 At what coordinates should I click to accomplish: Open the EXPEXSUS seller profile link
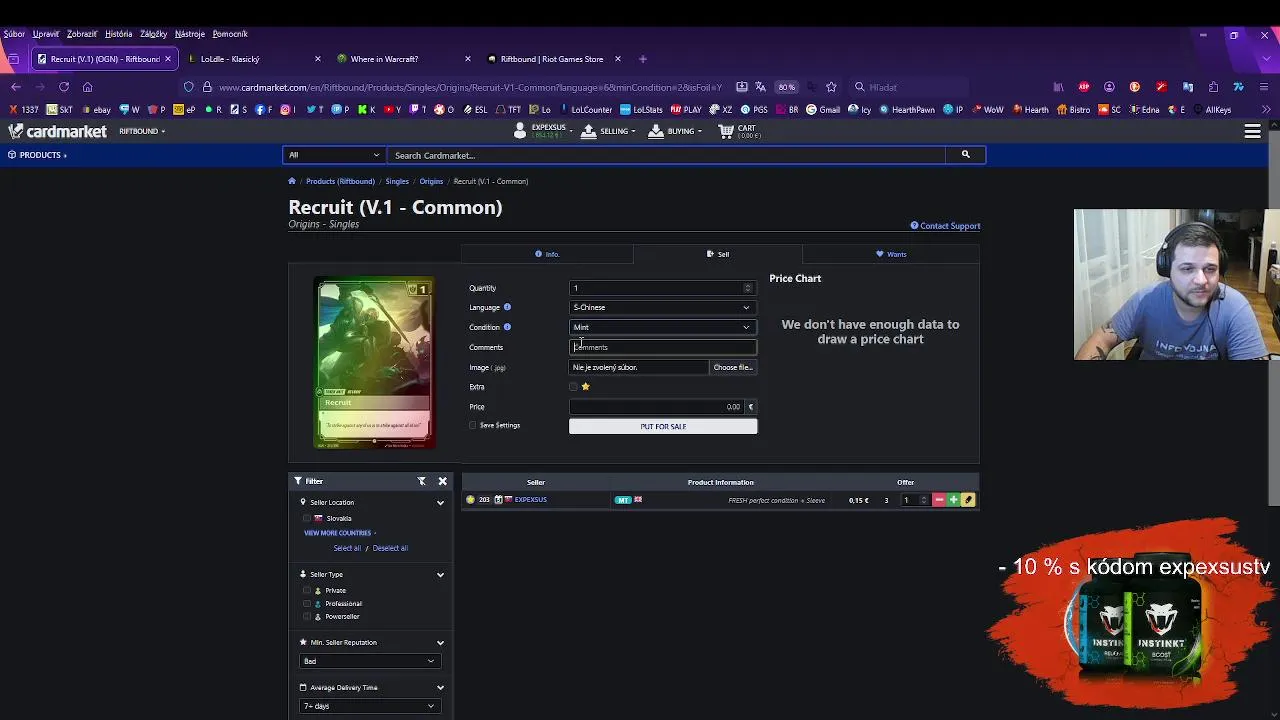coord(530,500)
